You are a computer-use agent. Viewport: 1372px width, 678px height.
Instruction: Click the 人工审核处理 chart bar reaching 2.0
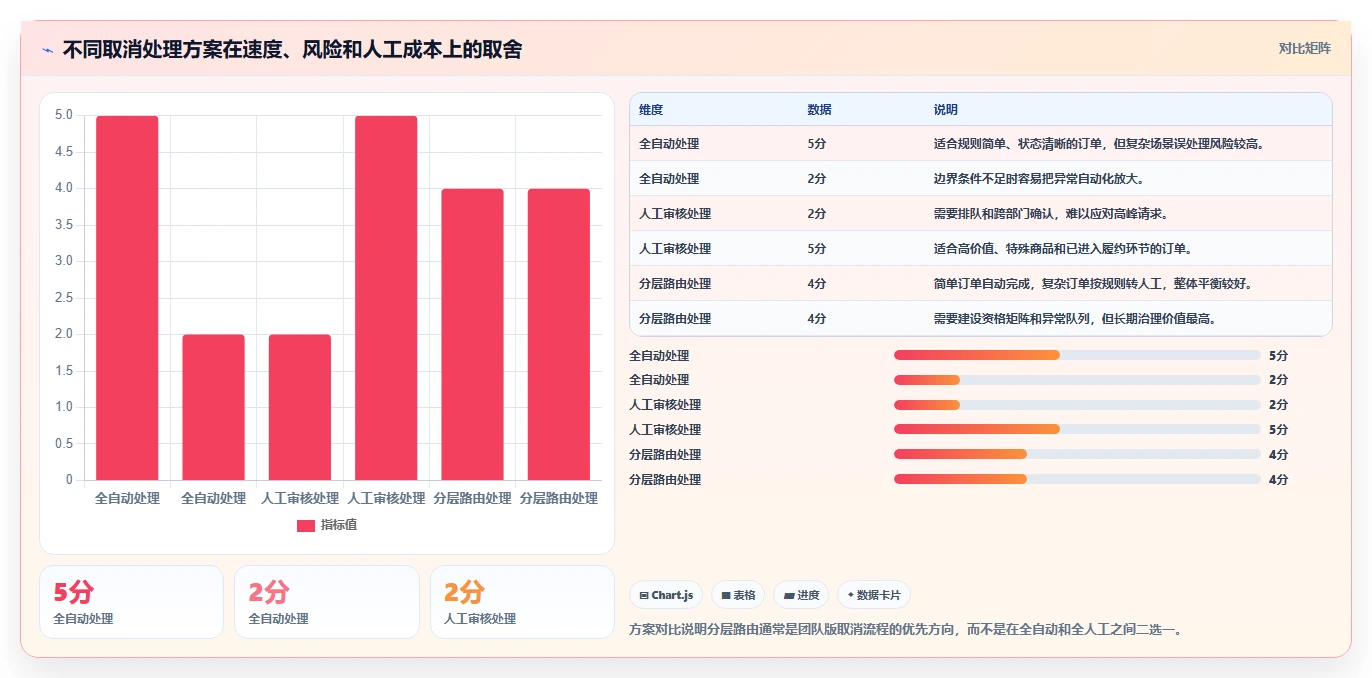[300, 407]
